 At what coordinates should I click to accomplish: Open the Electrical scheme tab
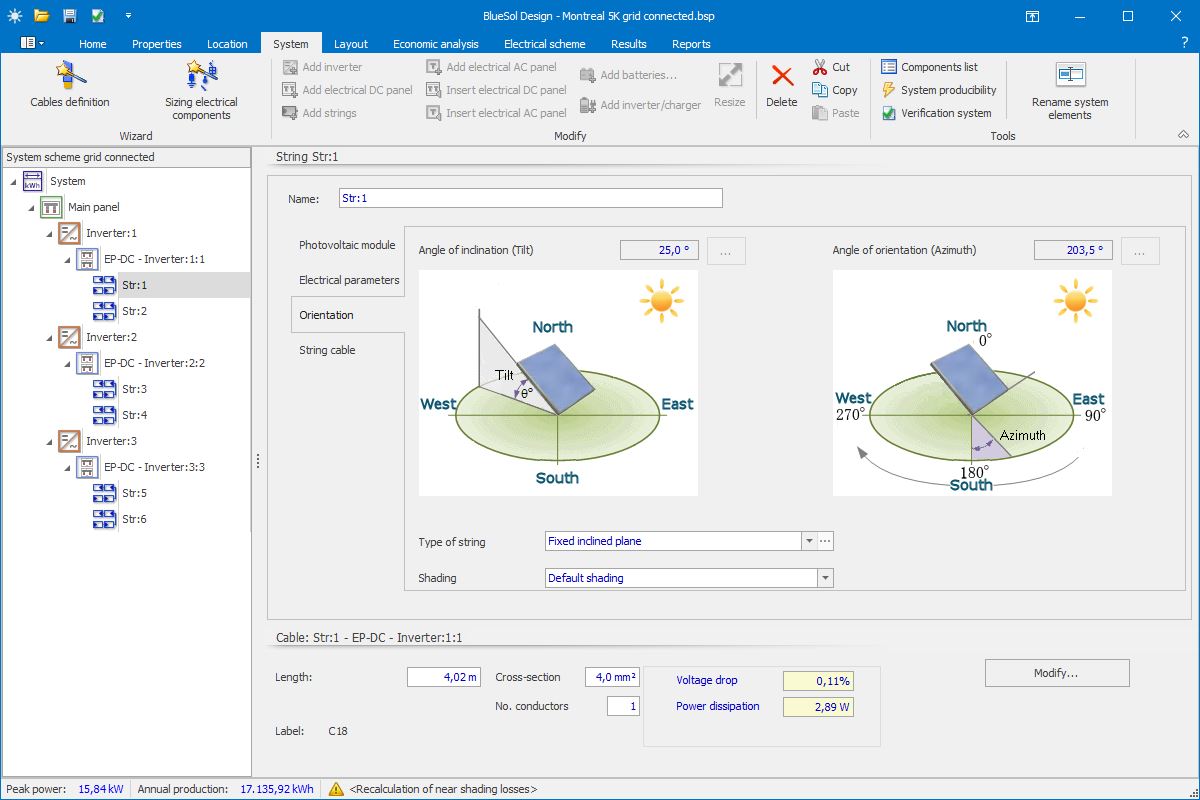click(545, 43)
